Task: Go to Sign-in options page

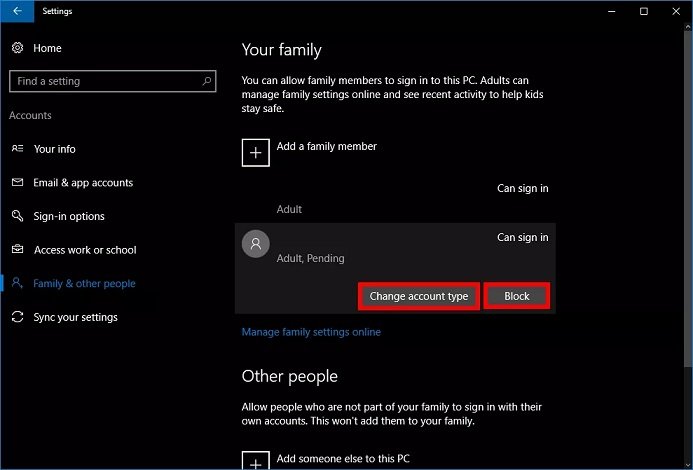Action: 69,216
